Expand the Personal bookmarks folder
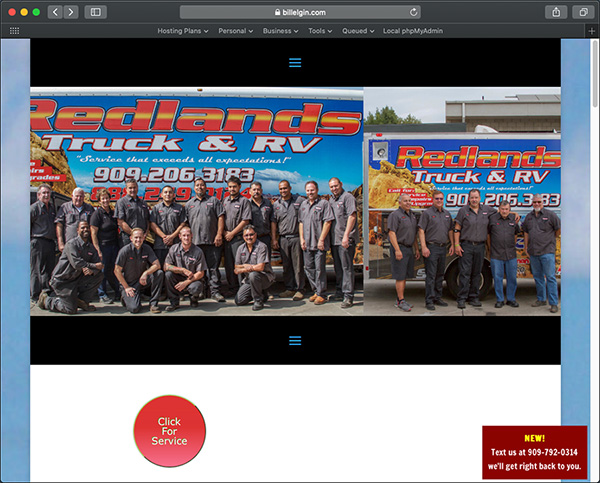 [x=235, y=31]
